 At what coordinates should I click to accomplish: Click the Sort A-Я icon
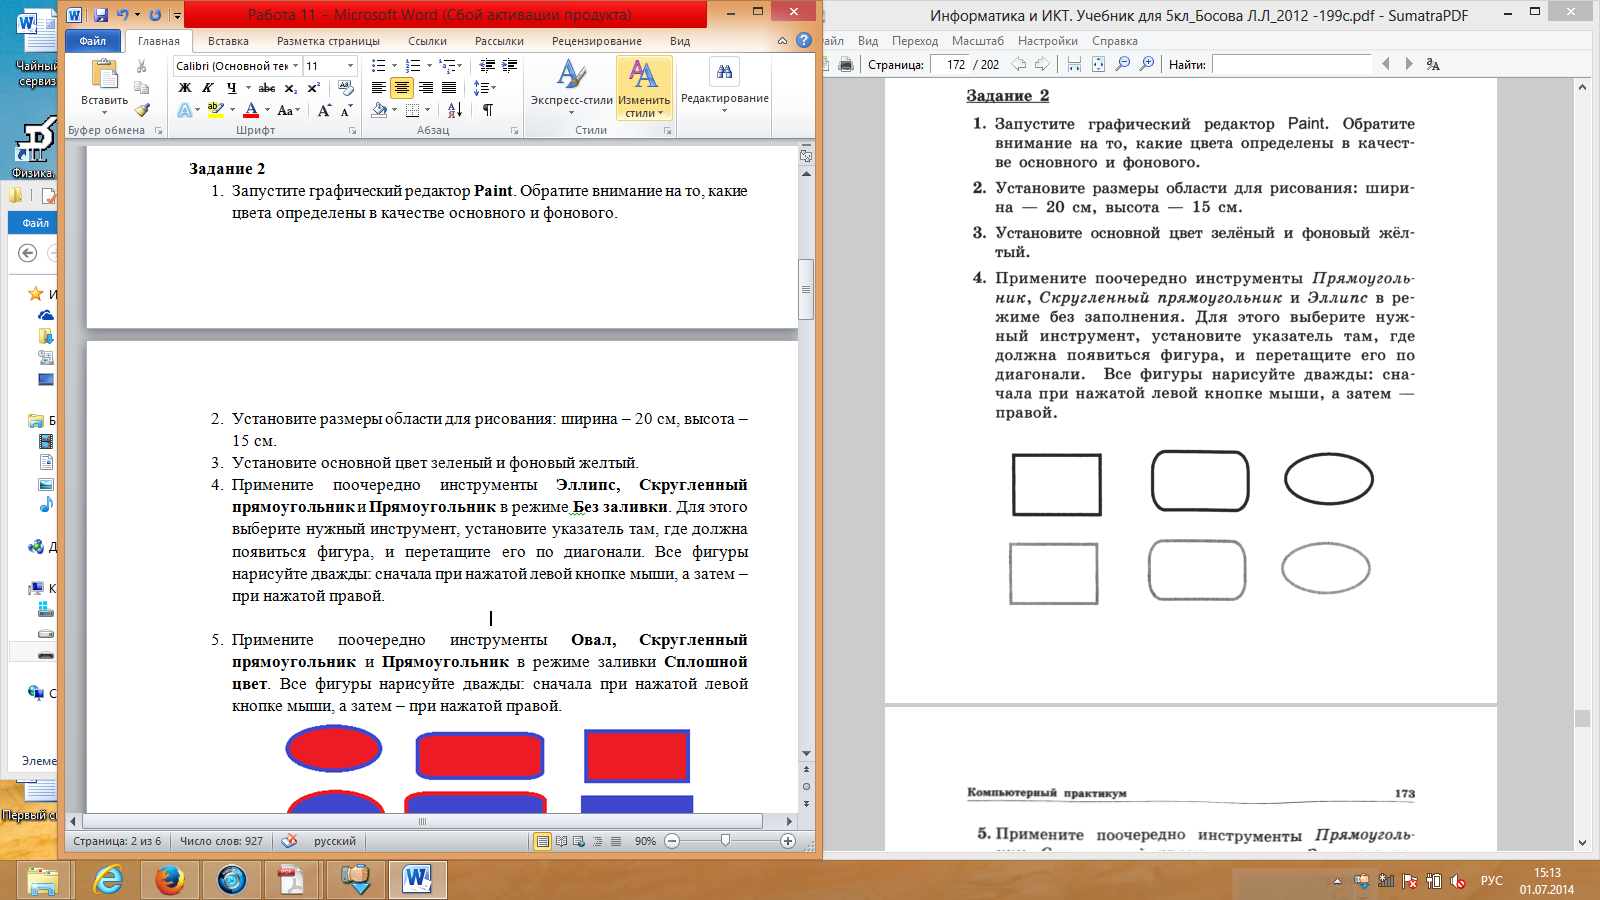[455, 110]
